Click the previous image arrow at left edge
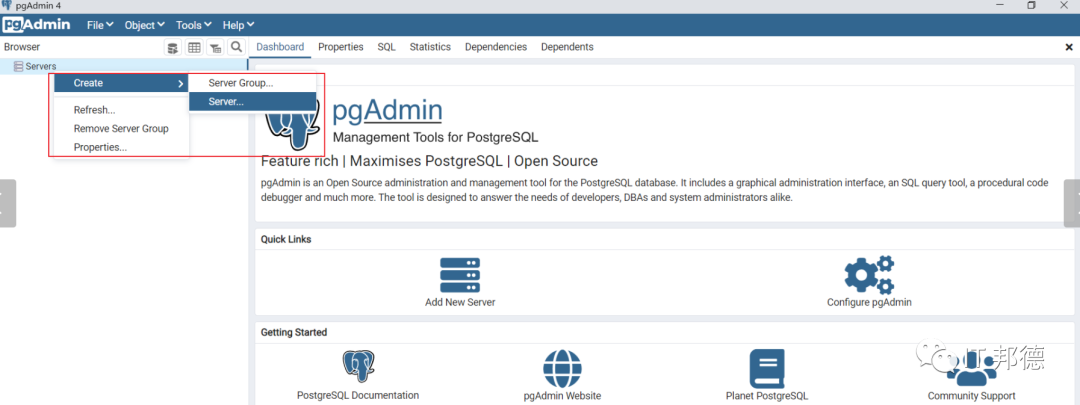Viewport: 1080px width, 405px height. click(8, 203)
